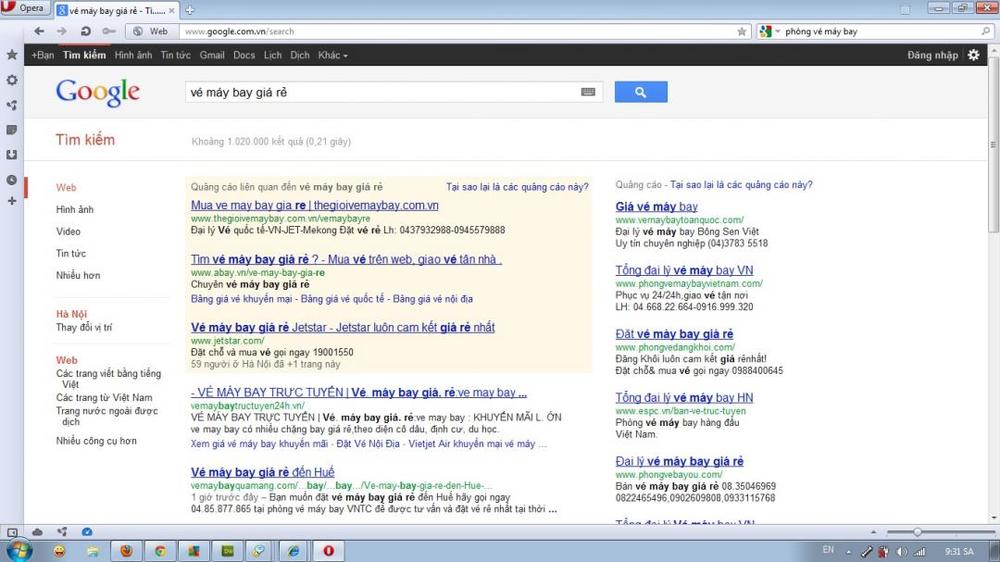Select 'Tin tức' in left filter list
The width and height of the screenshot is (1000, 562).
click(71, 253)
